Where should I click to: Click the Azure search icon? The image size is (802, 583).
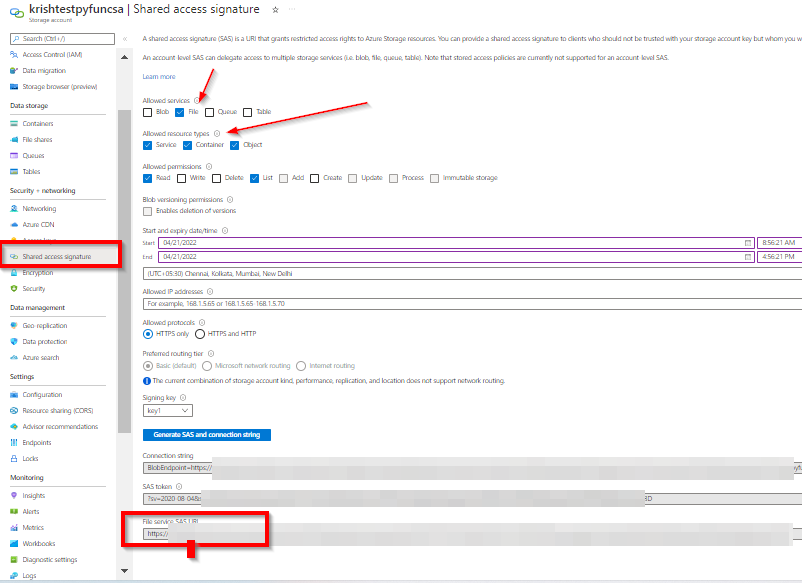click(14, 357)
